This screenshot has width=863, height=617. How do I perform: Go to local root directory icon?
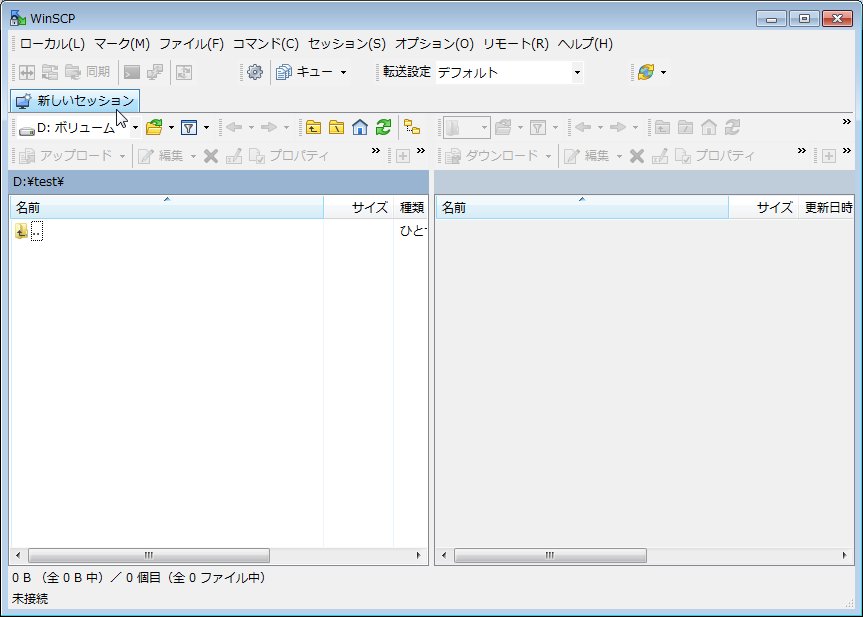pyautogui.click(x=337, y=127)
